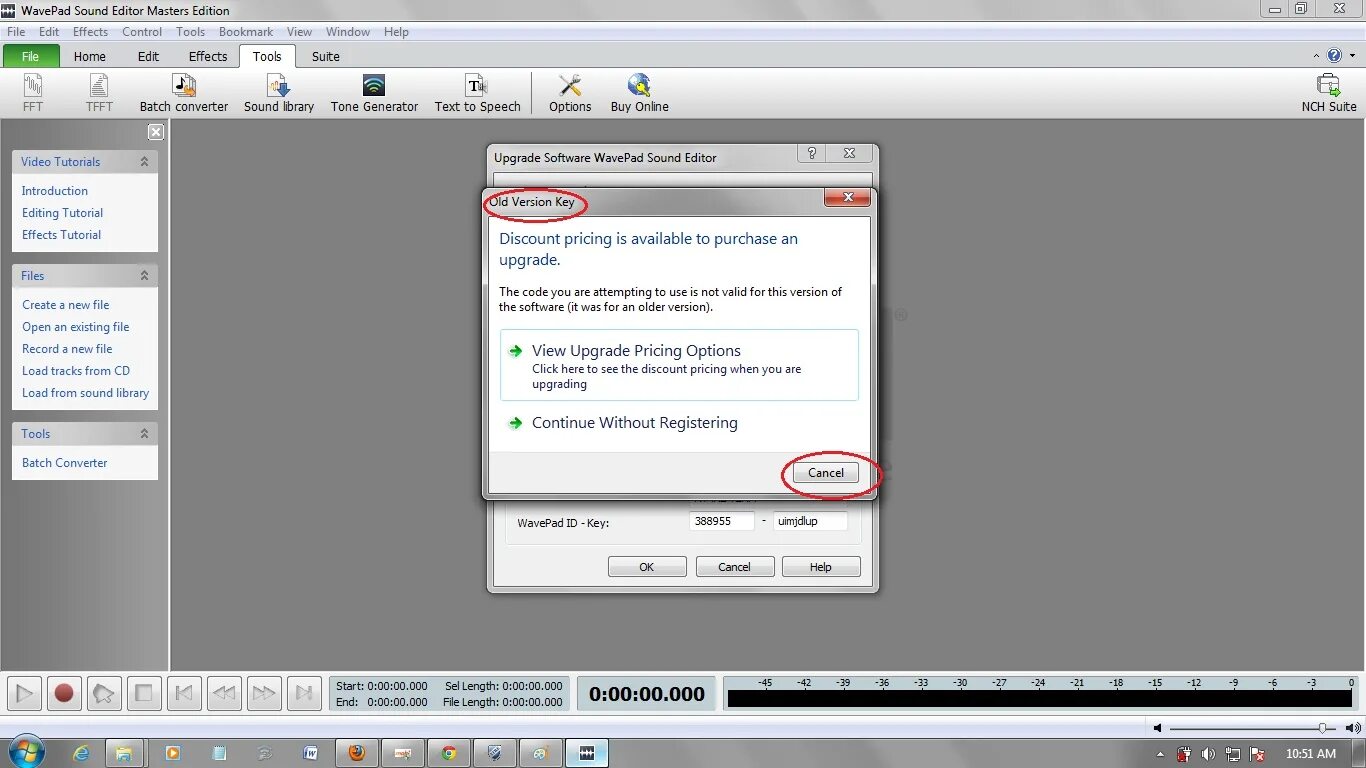Open Google Chrome from the taskbar
Image resolution: width=1366 pixels, height=768 pixels.
point(449,753)
